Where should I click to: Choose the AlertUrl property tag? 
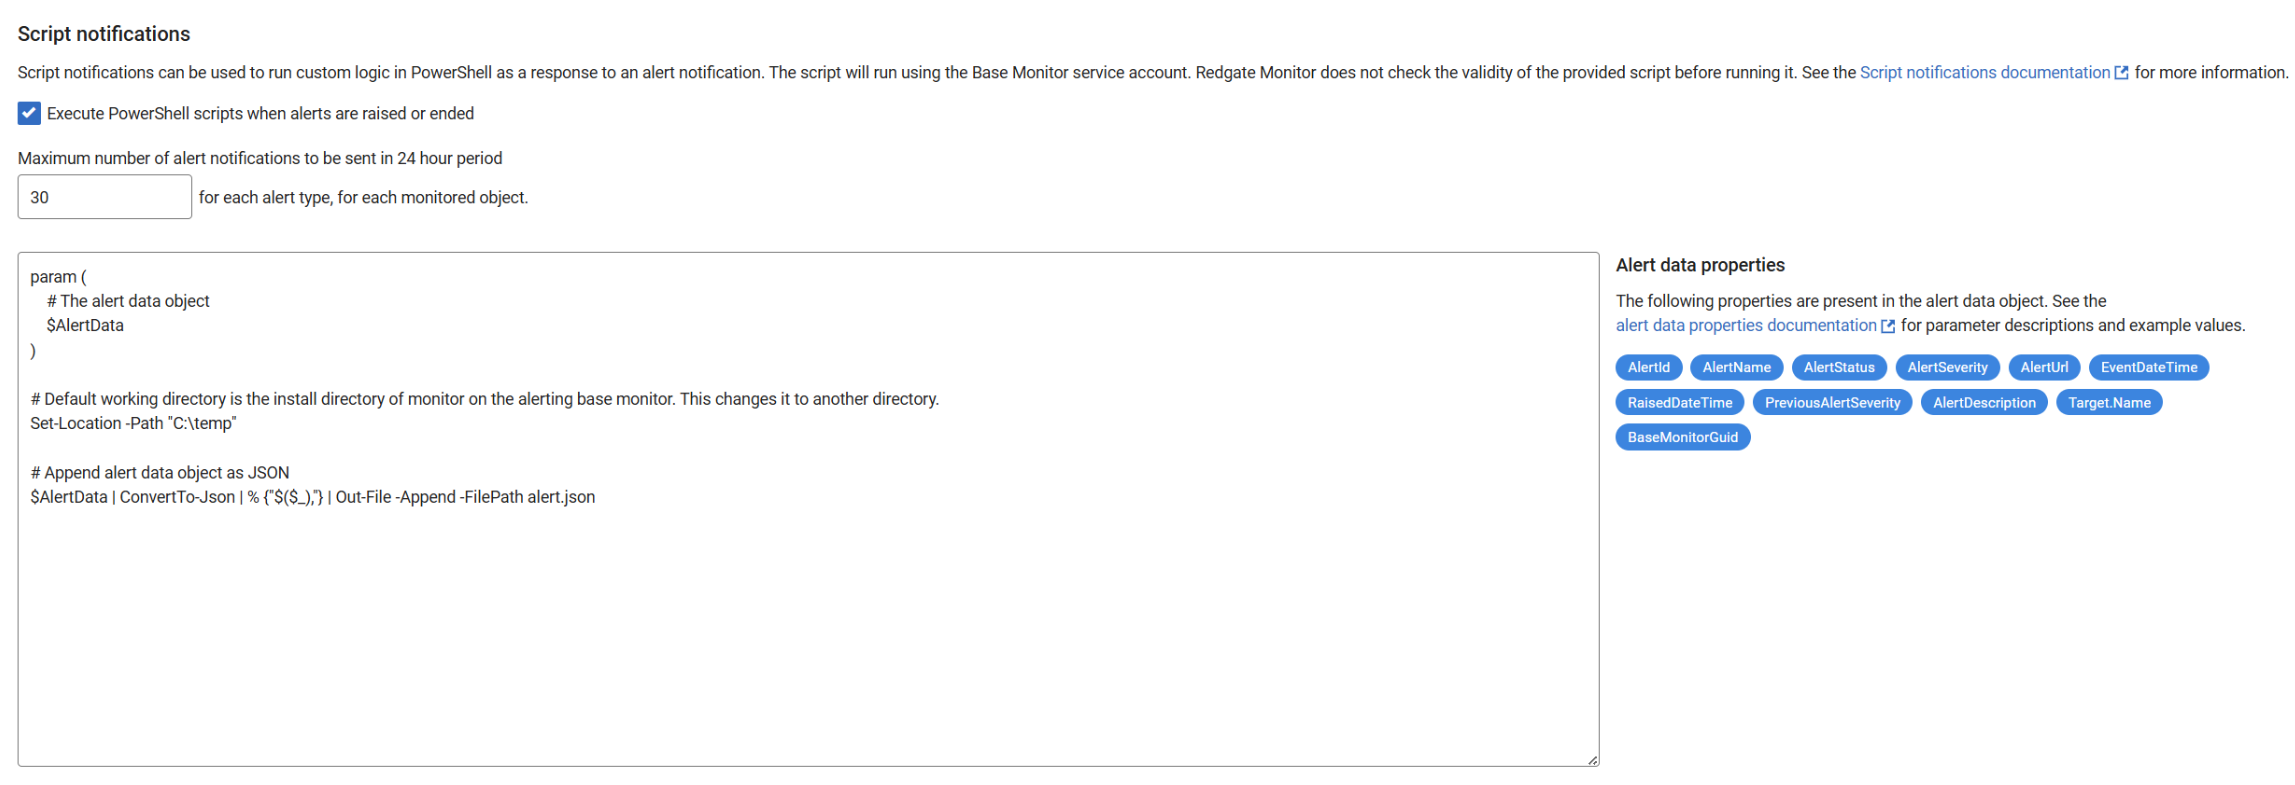(2044, 367)
